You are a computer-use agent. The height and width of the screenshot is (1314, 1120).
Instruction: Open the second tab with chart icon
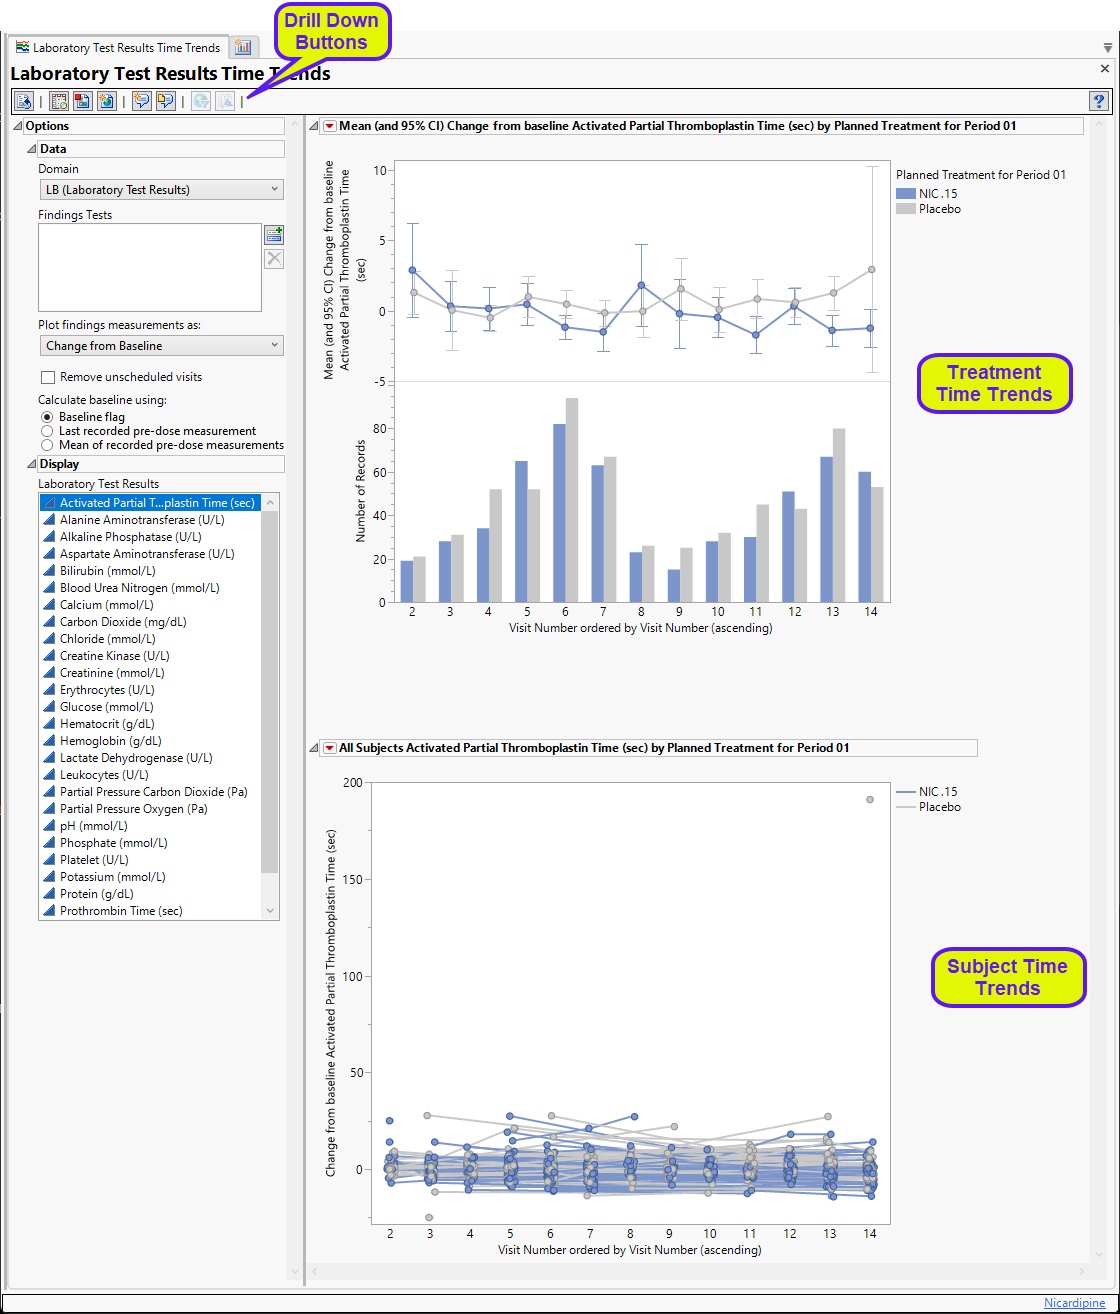pos(243,47)
